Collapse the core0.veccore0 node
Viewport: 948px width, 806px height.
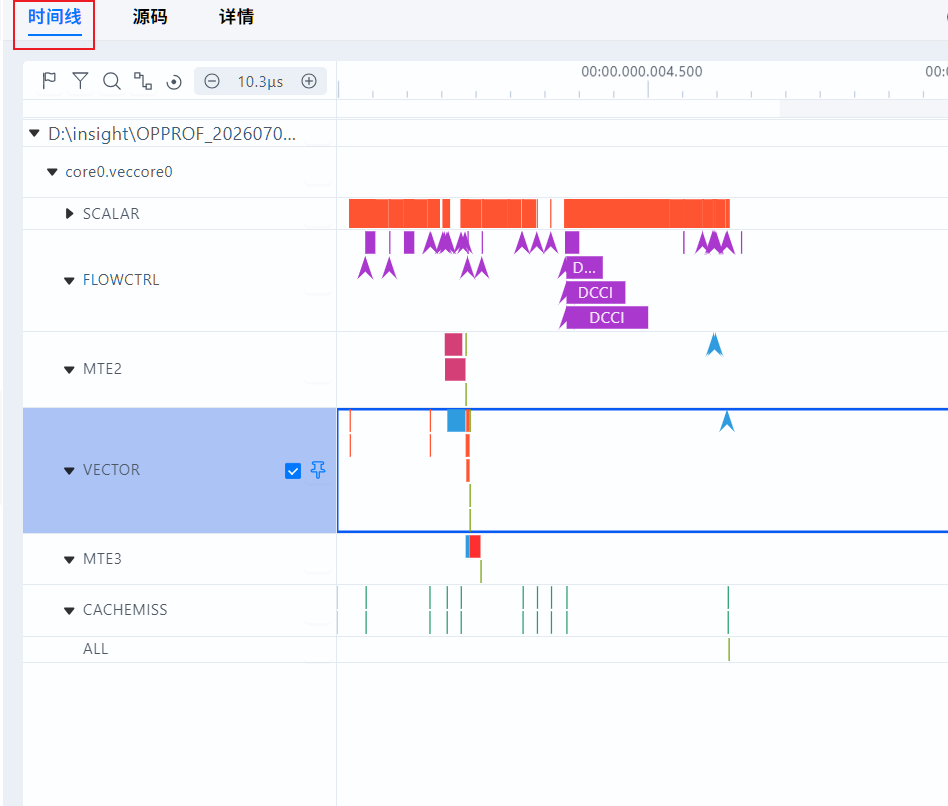coord(53,172)
